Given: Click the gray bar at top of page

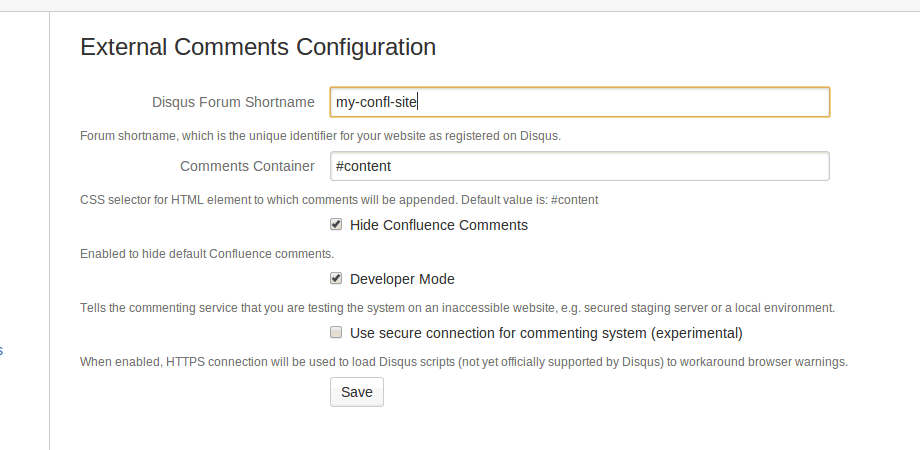Looking at the screenshot, I should [460, 5].
